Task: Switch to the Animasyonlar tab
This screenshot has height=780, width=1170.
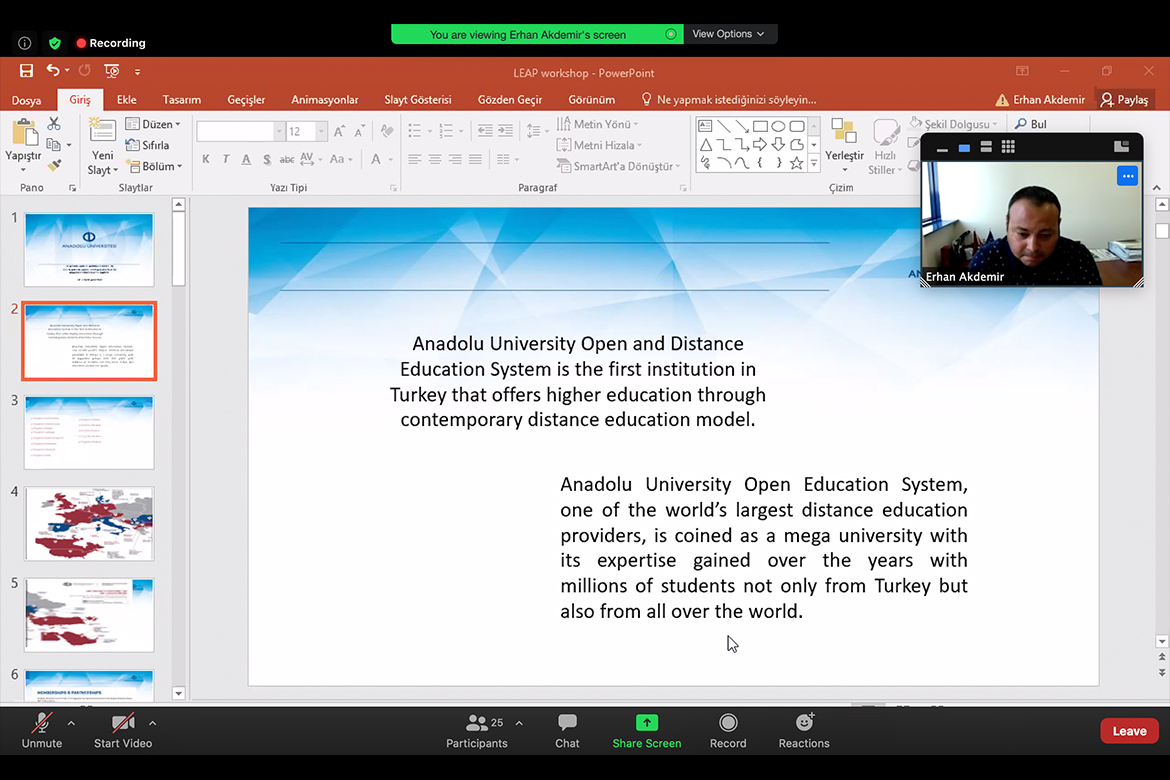Action: 324,100
